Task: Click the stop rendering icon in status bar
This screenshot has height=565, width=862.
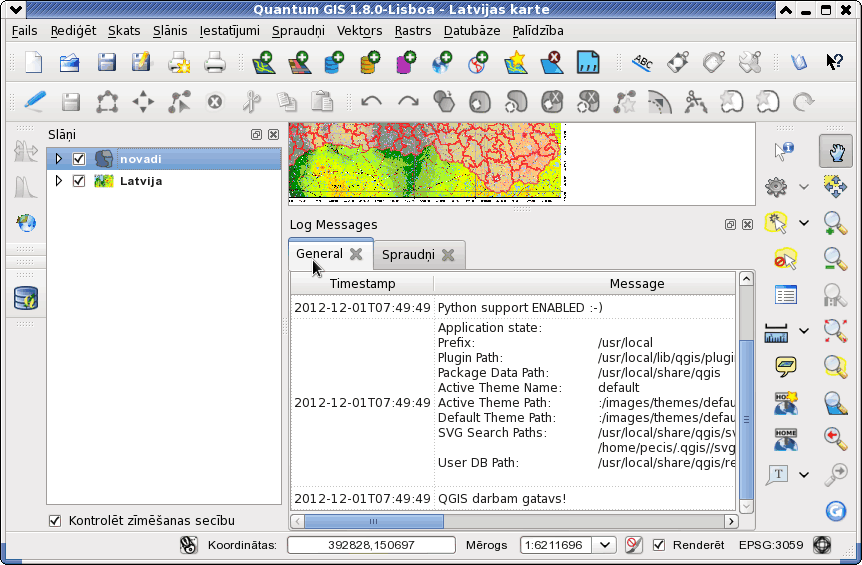Action: [633, 545]
